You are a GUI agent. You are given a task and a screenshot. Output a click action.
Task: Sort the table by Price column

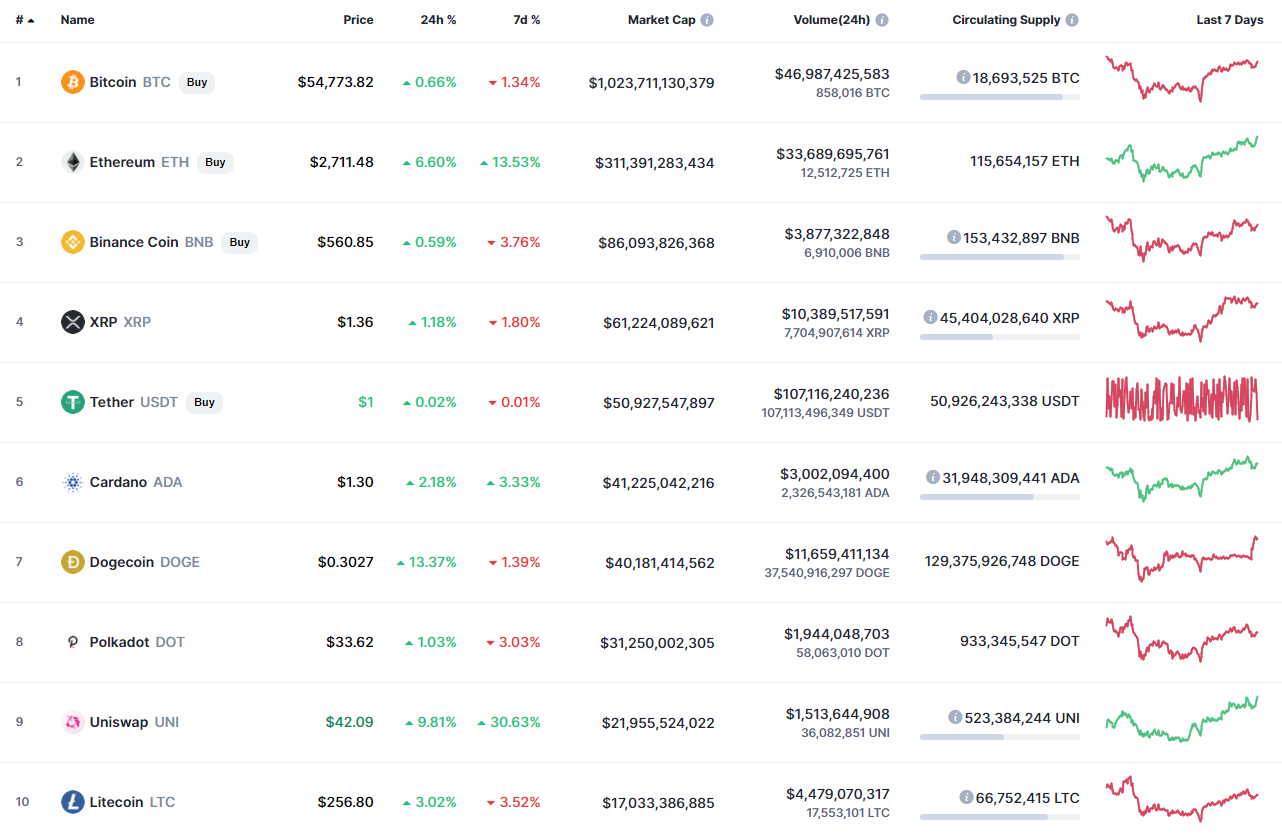click(358, 20)
